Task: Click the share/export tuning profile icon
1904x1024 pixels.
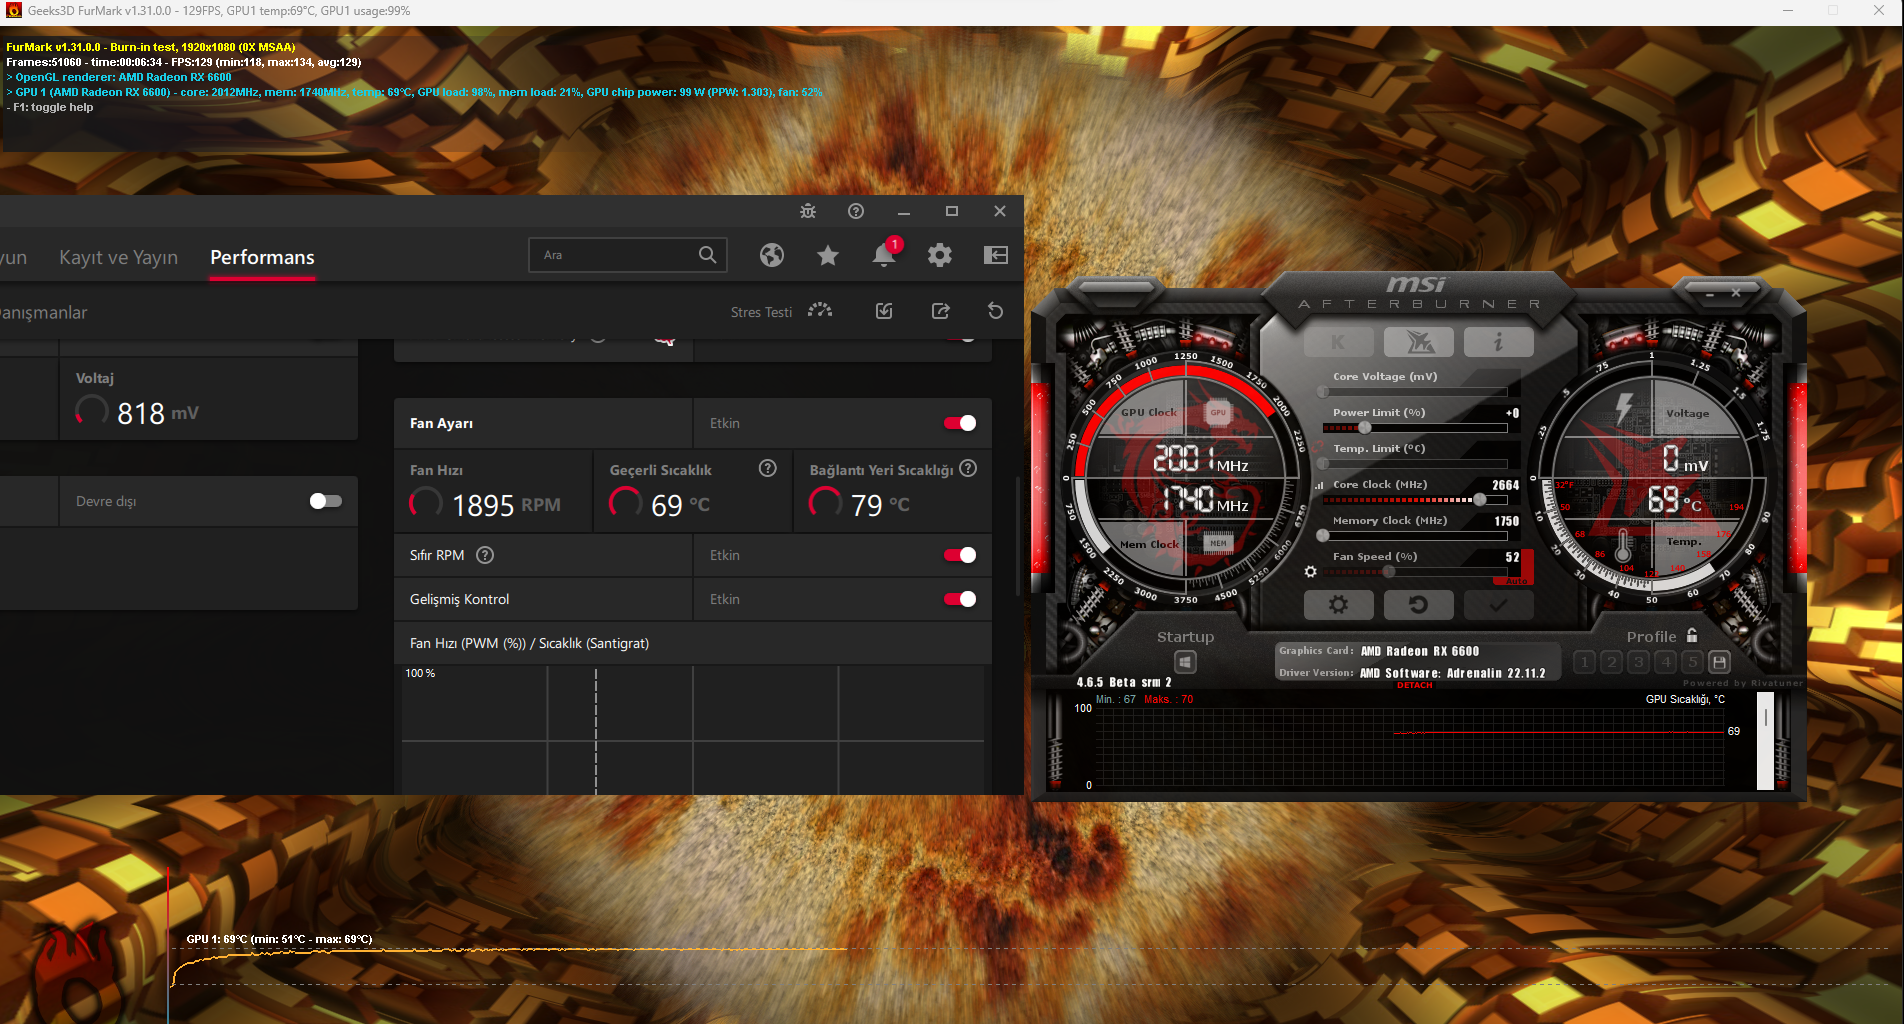Action: click(x=940, y=311)
